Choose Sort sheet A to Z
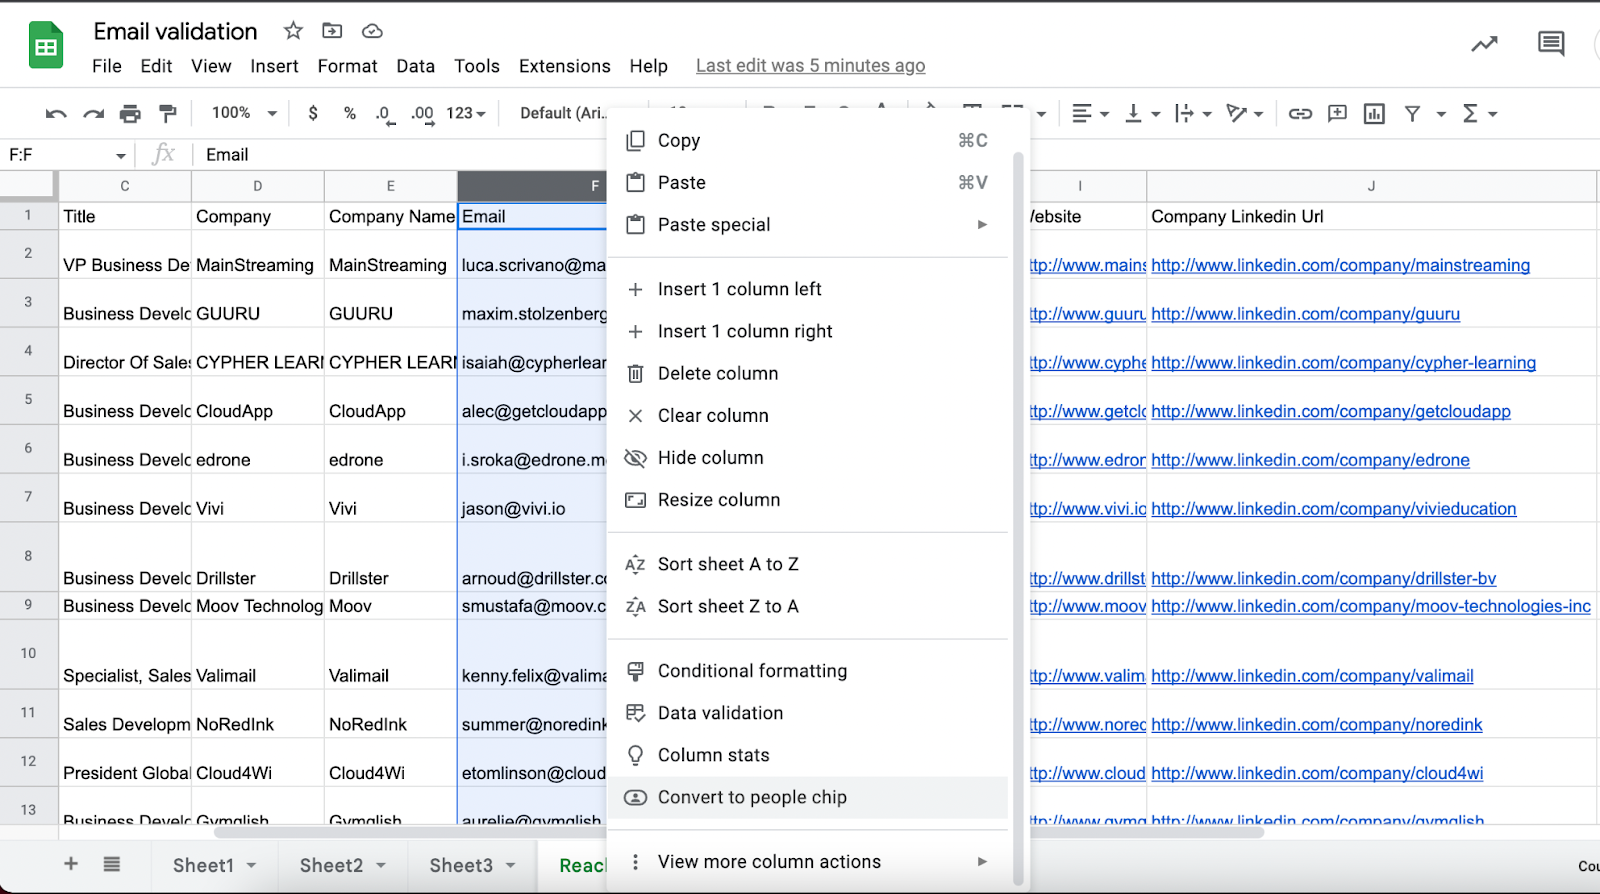The width and height of the screenshot is (1600, 894). 807,564
